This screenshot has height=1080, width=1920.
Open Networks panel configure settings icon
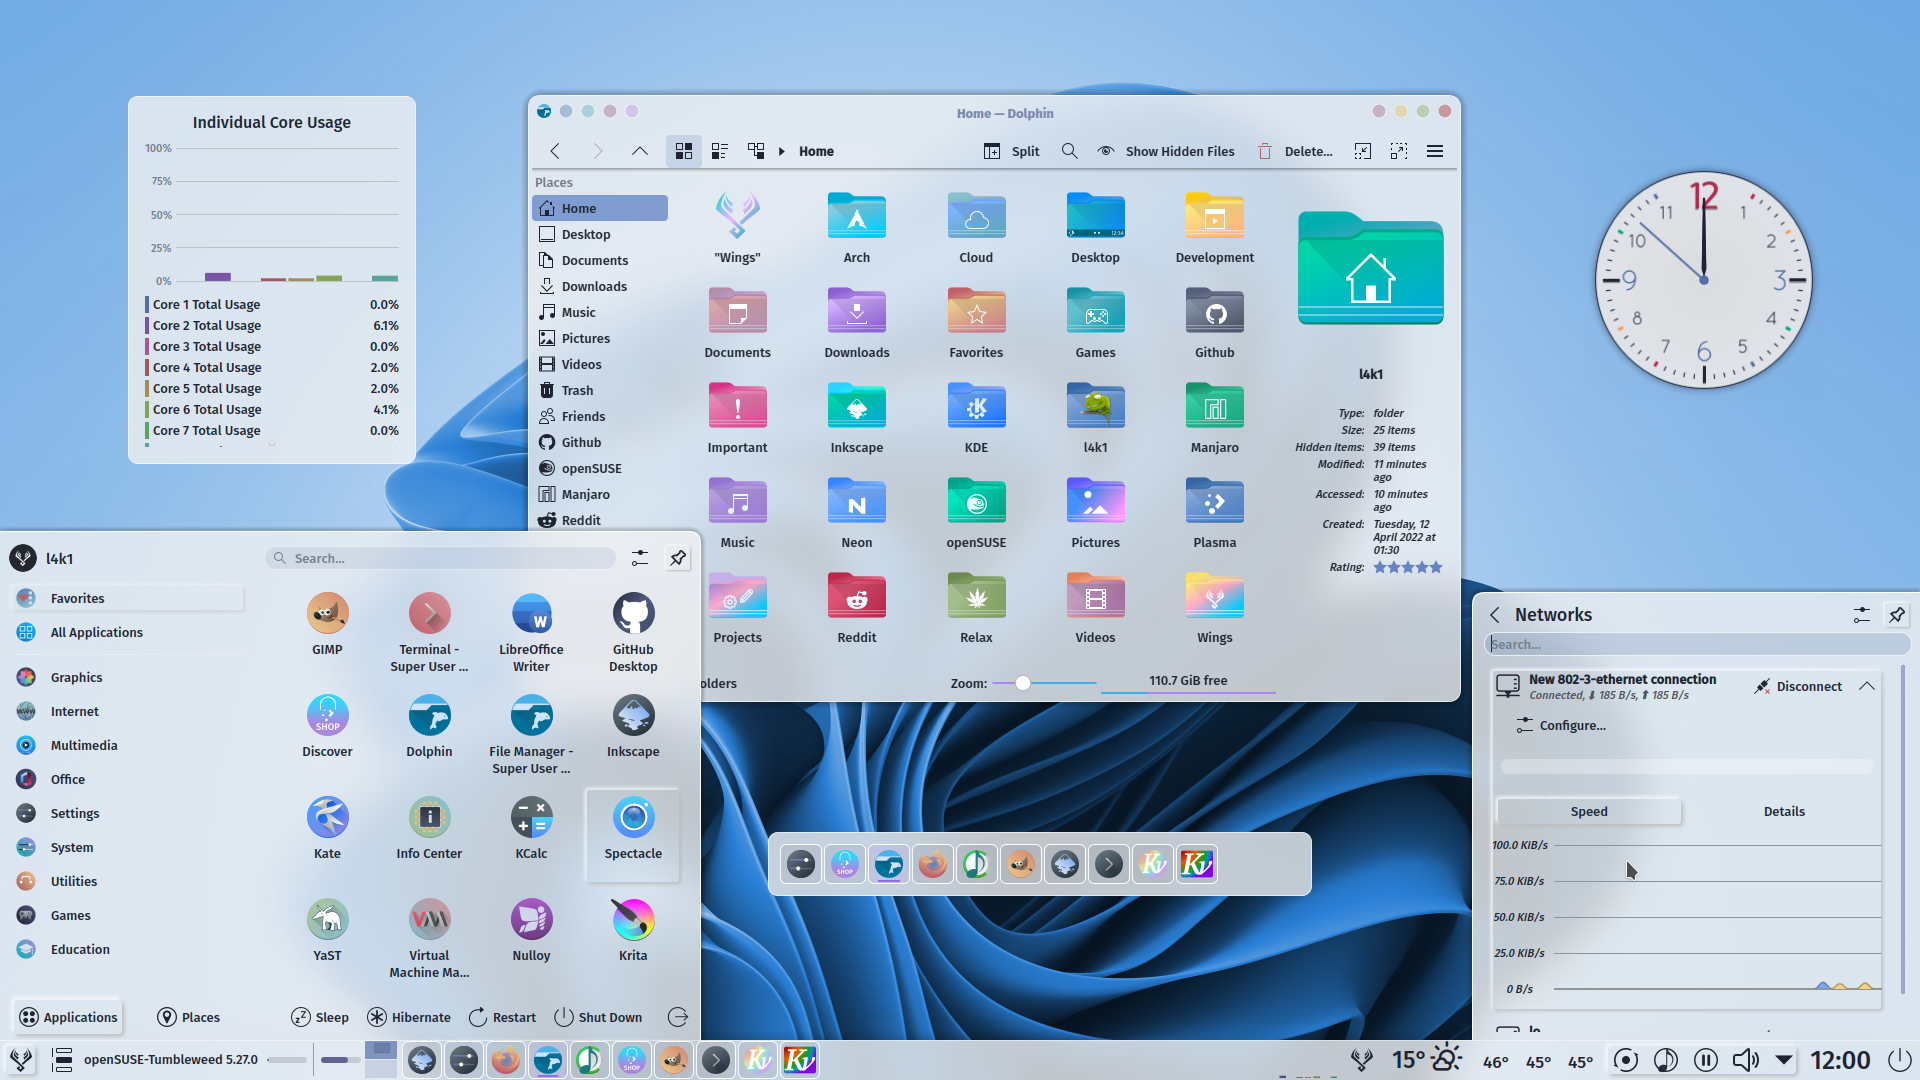tap(1861, 615)
